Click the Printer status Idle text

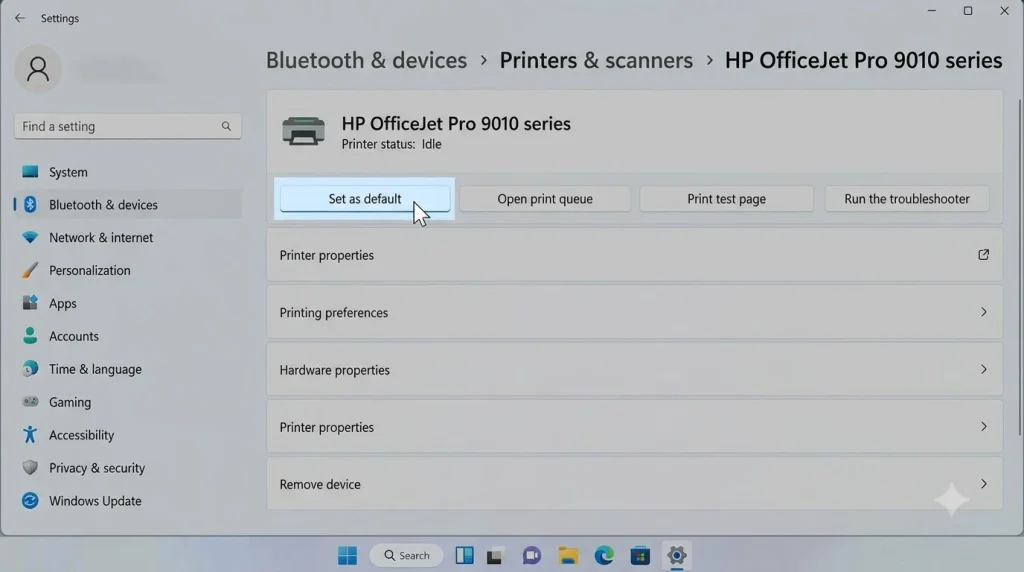(x=392, y=144)
